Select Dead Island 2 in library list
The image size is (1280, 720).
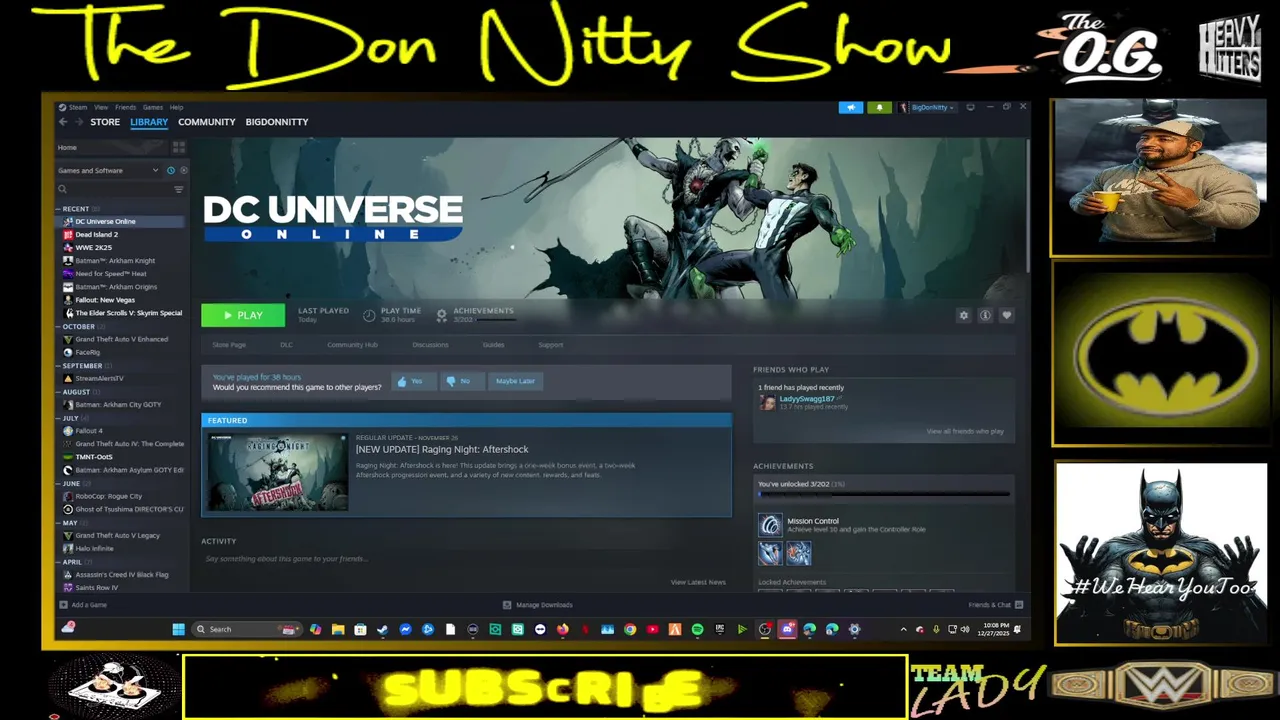tap(97, 234)
